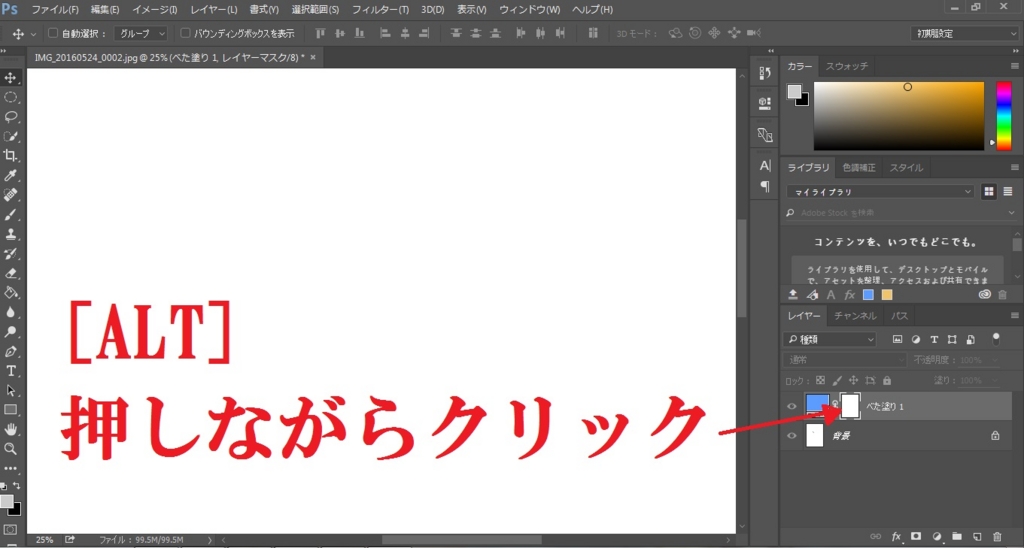
Task: Select the Zoom tool
Action: [x=10, y=449]
